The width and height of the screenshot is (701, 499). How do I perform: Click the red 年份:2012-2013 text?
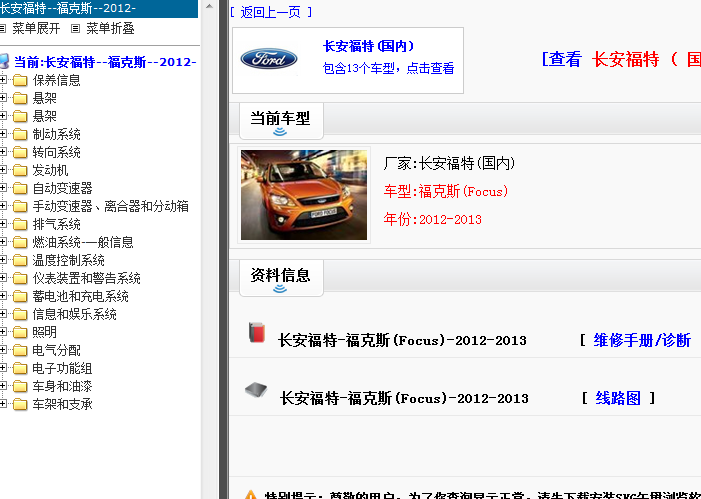tap(432, 219)
